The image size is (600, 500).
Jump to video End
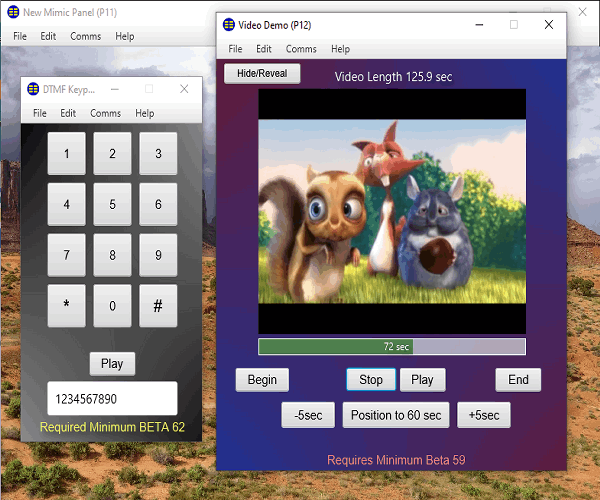(518, 380)
